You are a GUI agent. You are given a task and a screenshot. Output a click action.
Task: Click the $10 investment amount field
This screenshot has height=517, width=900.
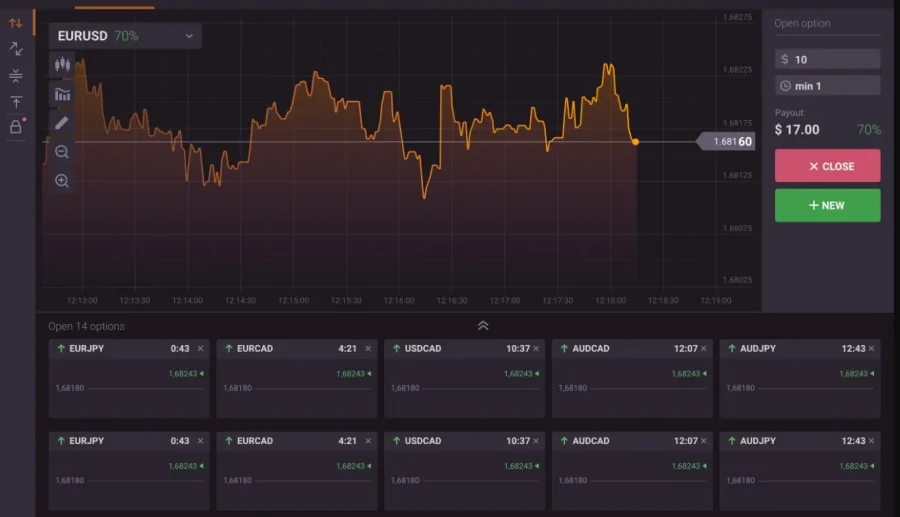(x=827, y=59)
